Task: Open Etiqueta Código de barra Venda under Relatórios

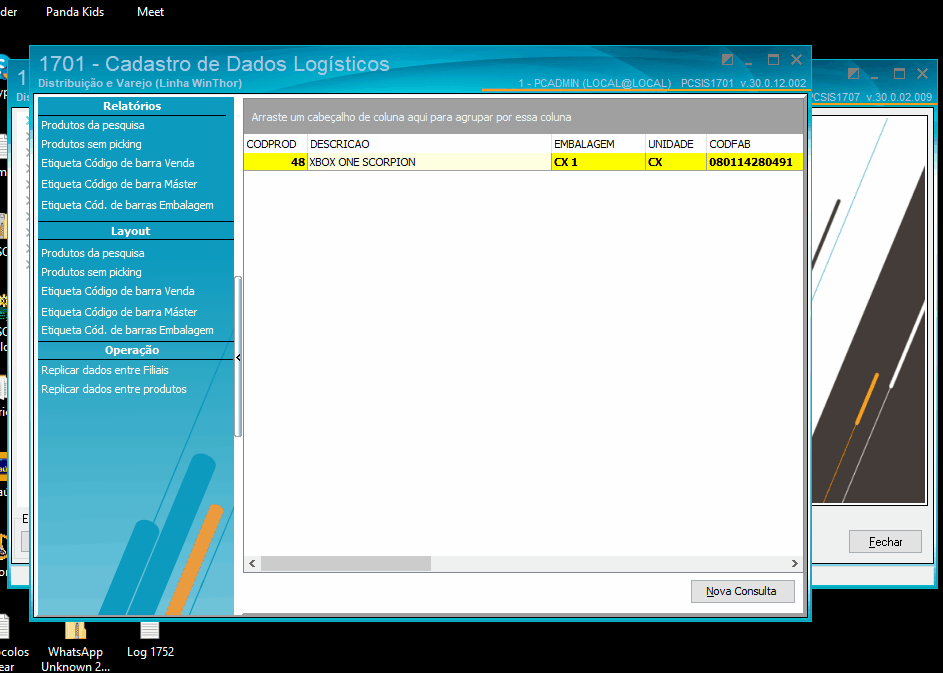Action: [118, 163]
